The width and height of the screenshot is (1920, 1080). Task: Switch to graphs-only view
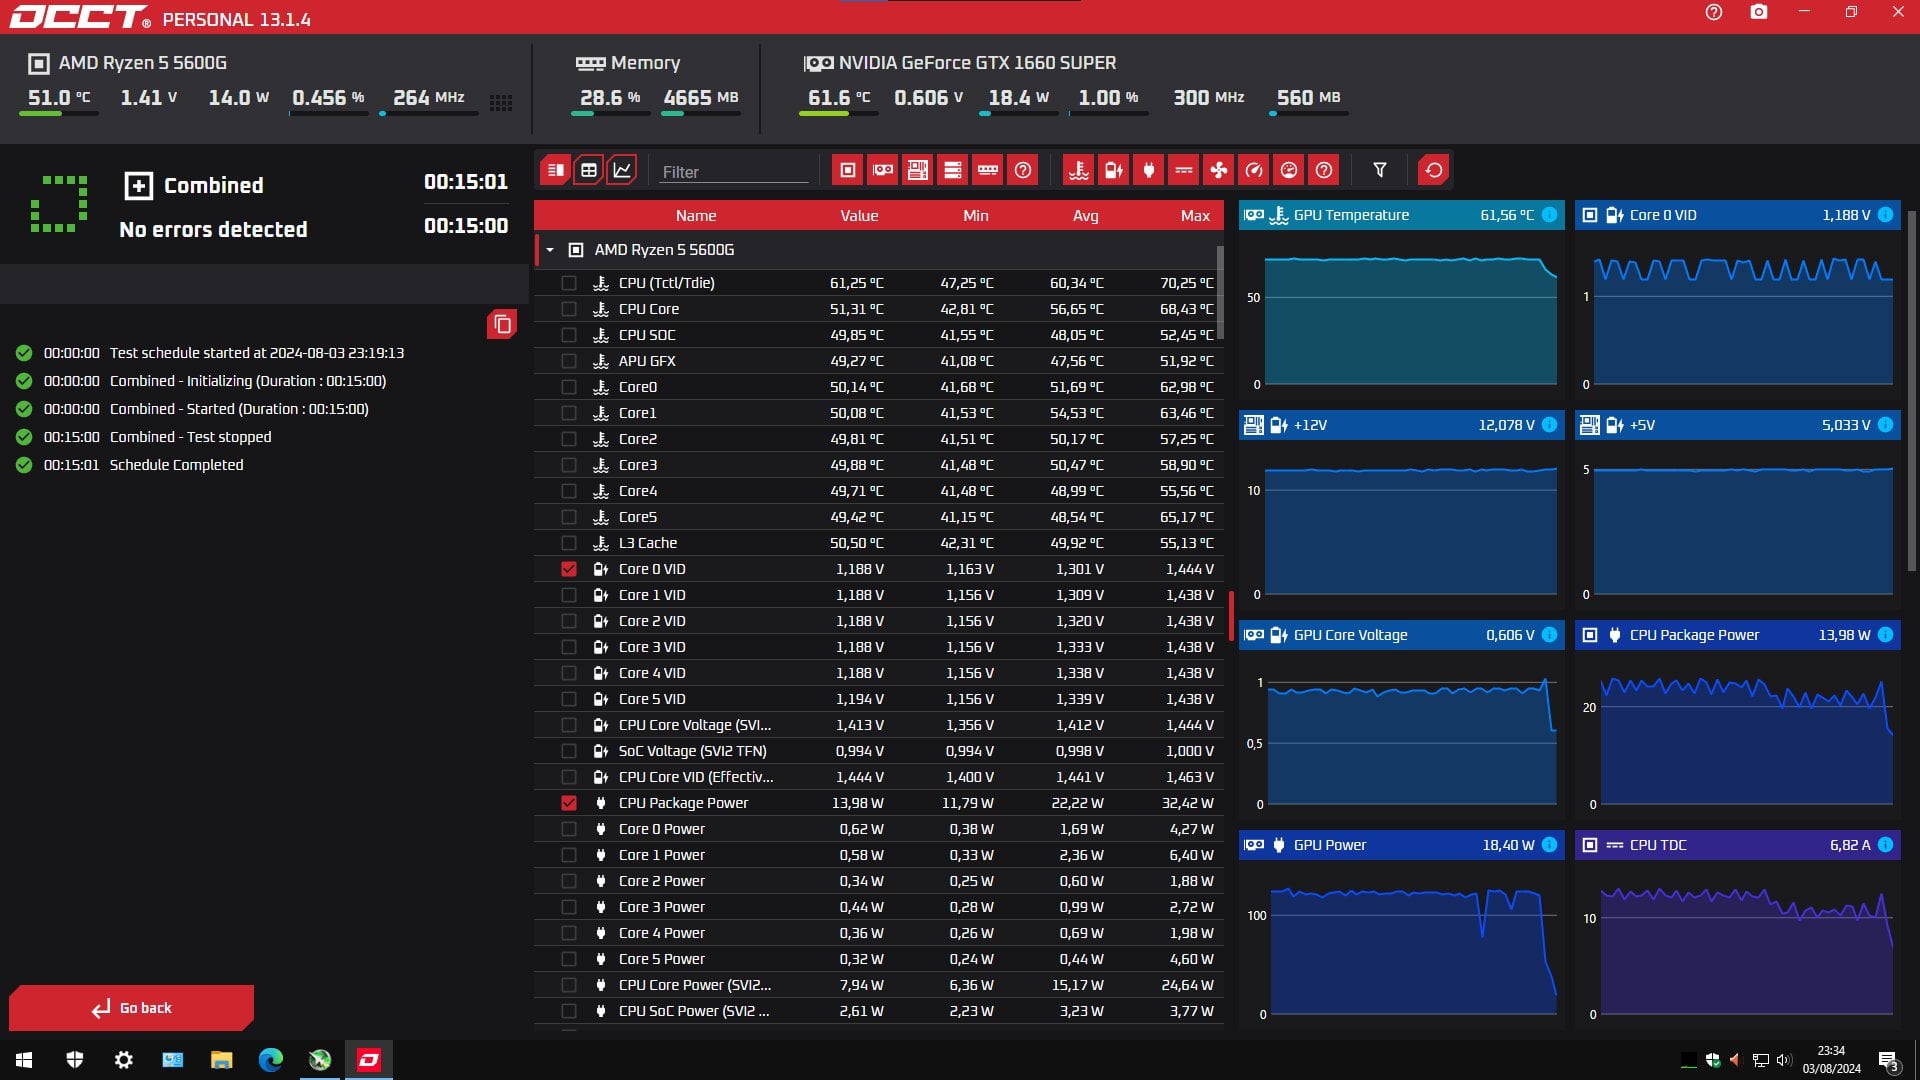[x=622, y=170]
